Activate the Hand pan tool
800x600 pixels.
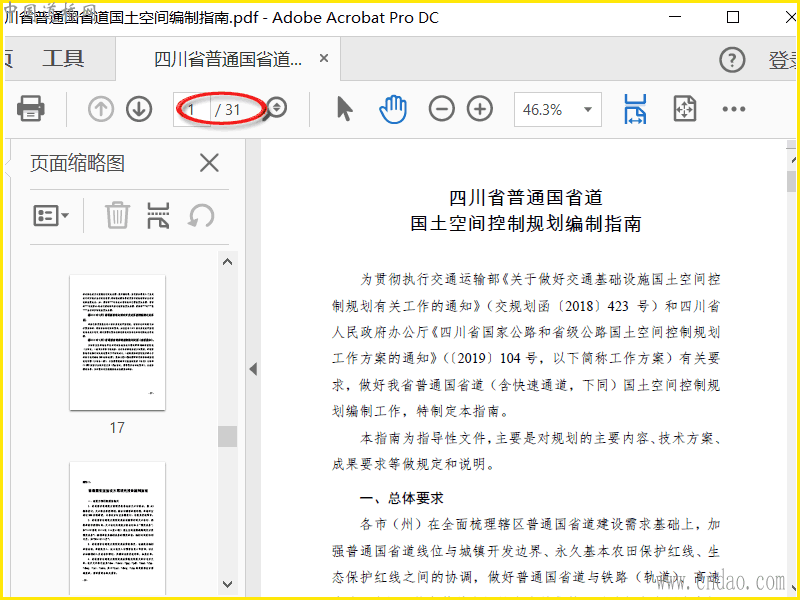[x=393, y=109]
